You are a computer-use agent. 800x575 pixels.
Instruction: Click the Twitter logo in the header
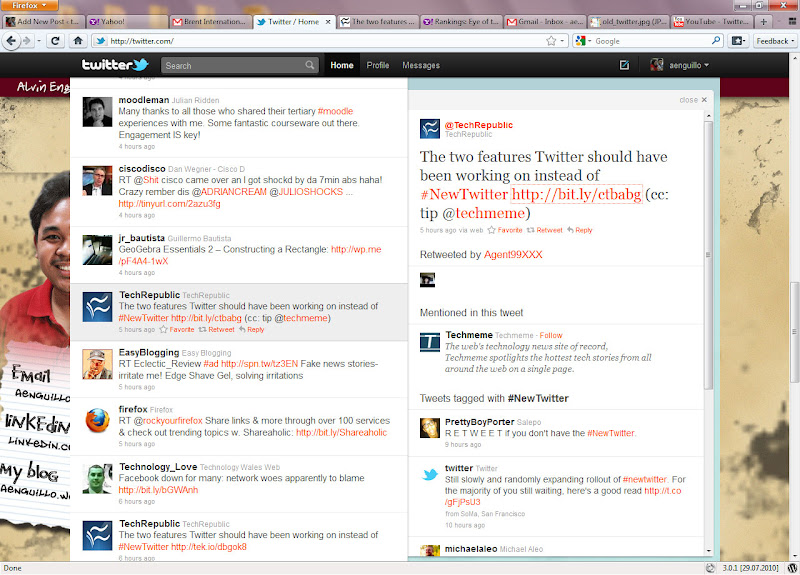click(x=115, y=65)
